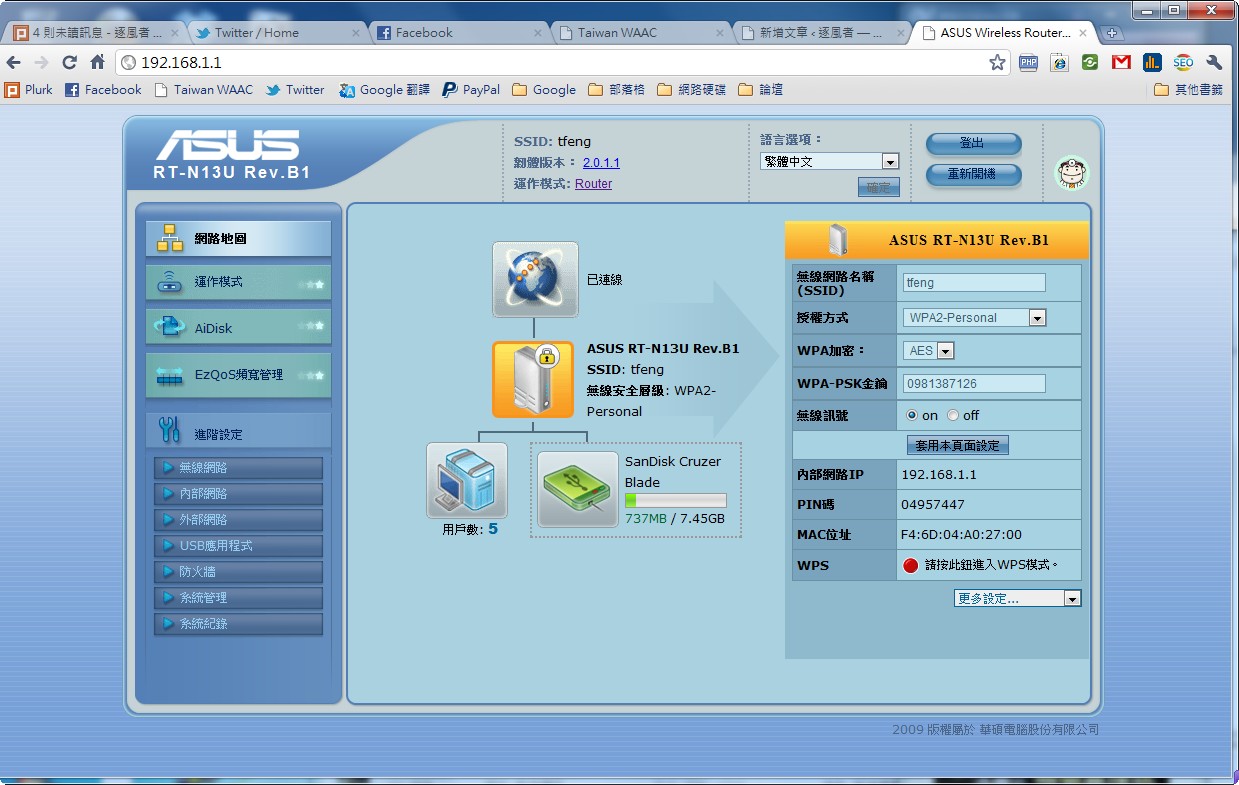Open the Google 翻譯 bookmark
This screenshot has width=1239, height=785.
pos(384,89)
